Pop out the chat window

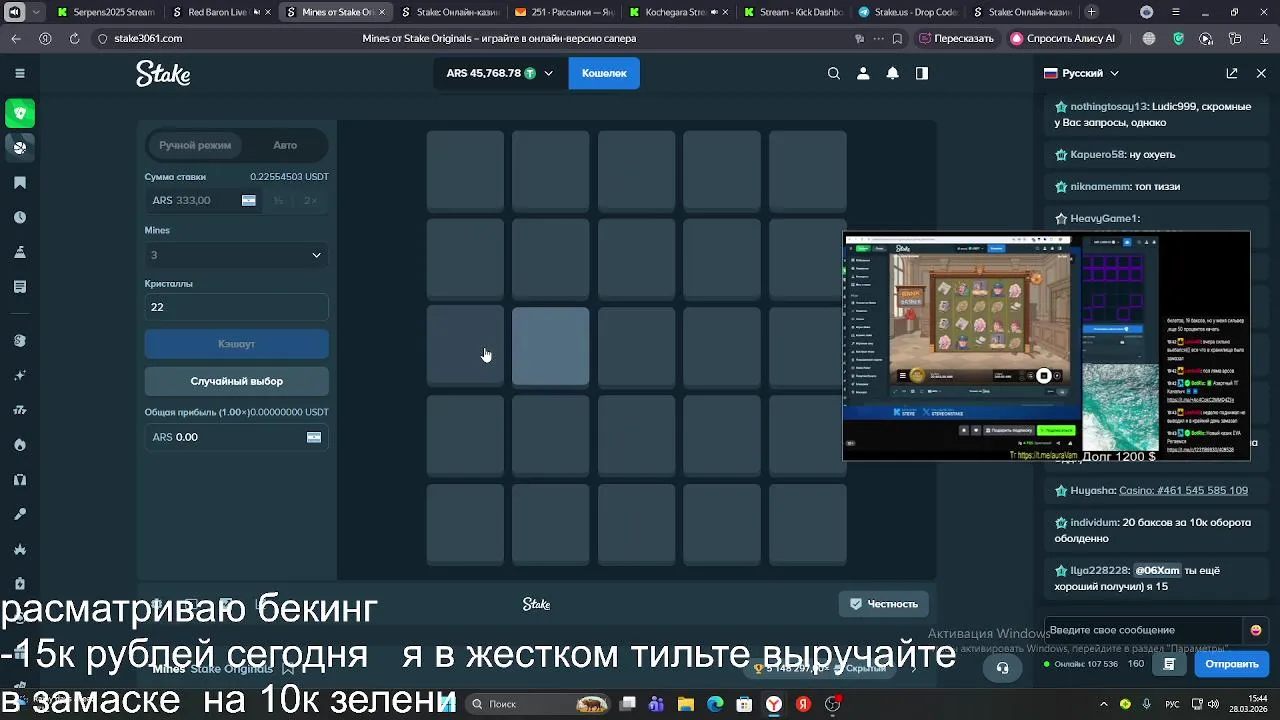tap(1232, 73)
